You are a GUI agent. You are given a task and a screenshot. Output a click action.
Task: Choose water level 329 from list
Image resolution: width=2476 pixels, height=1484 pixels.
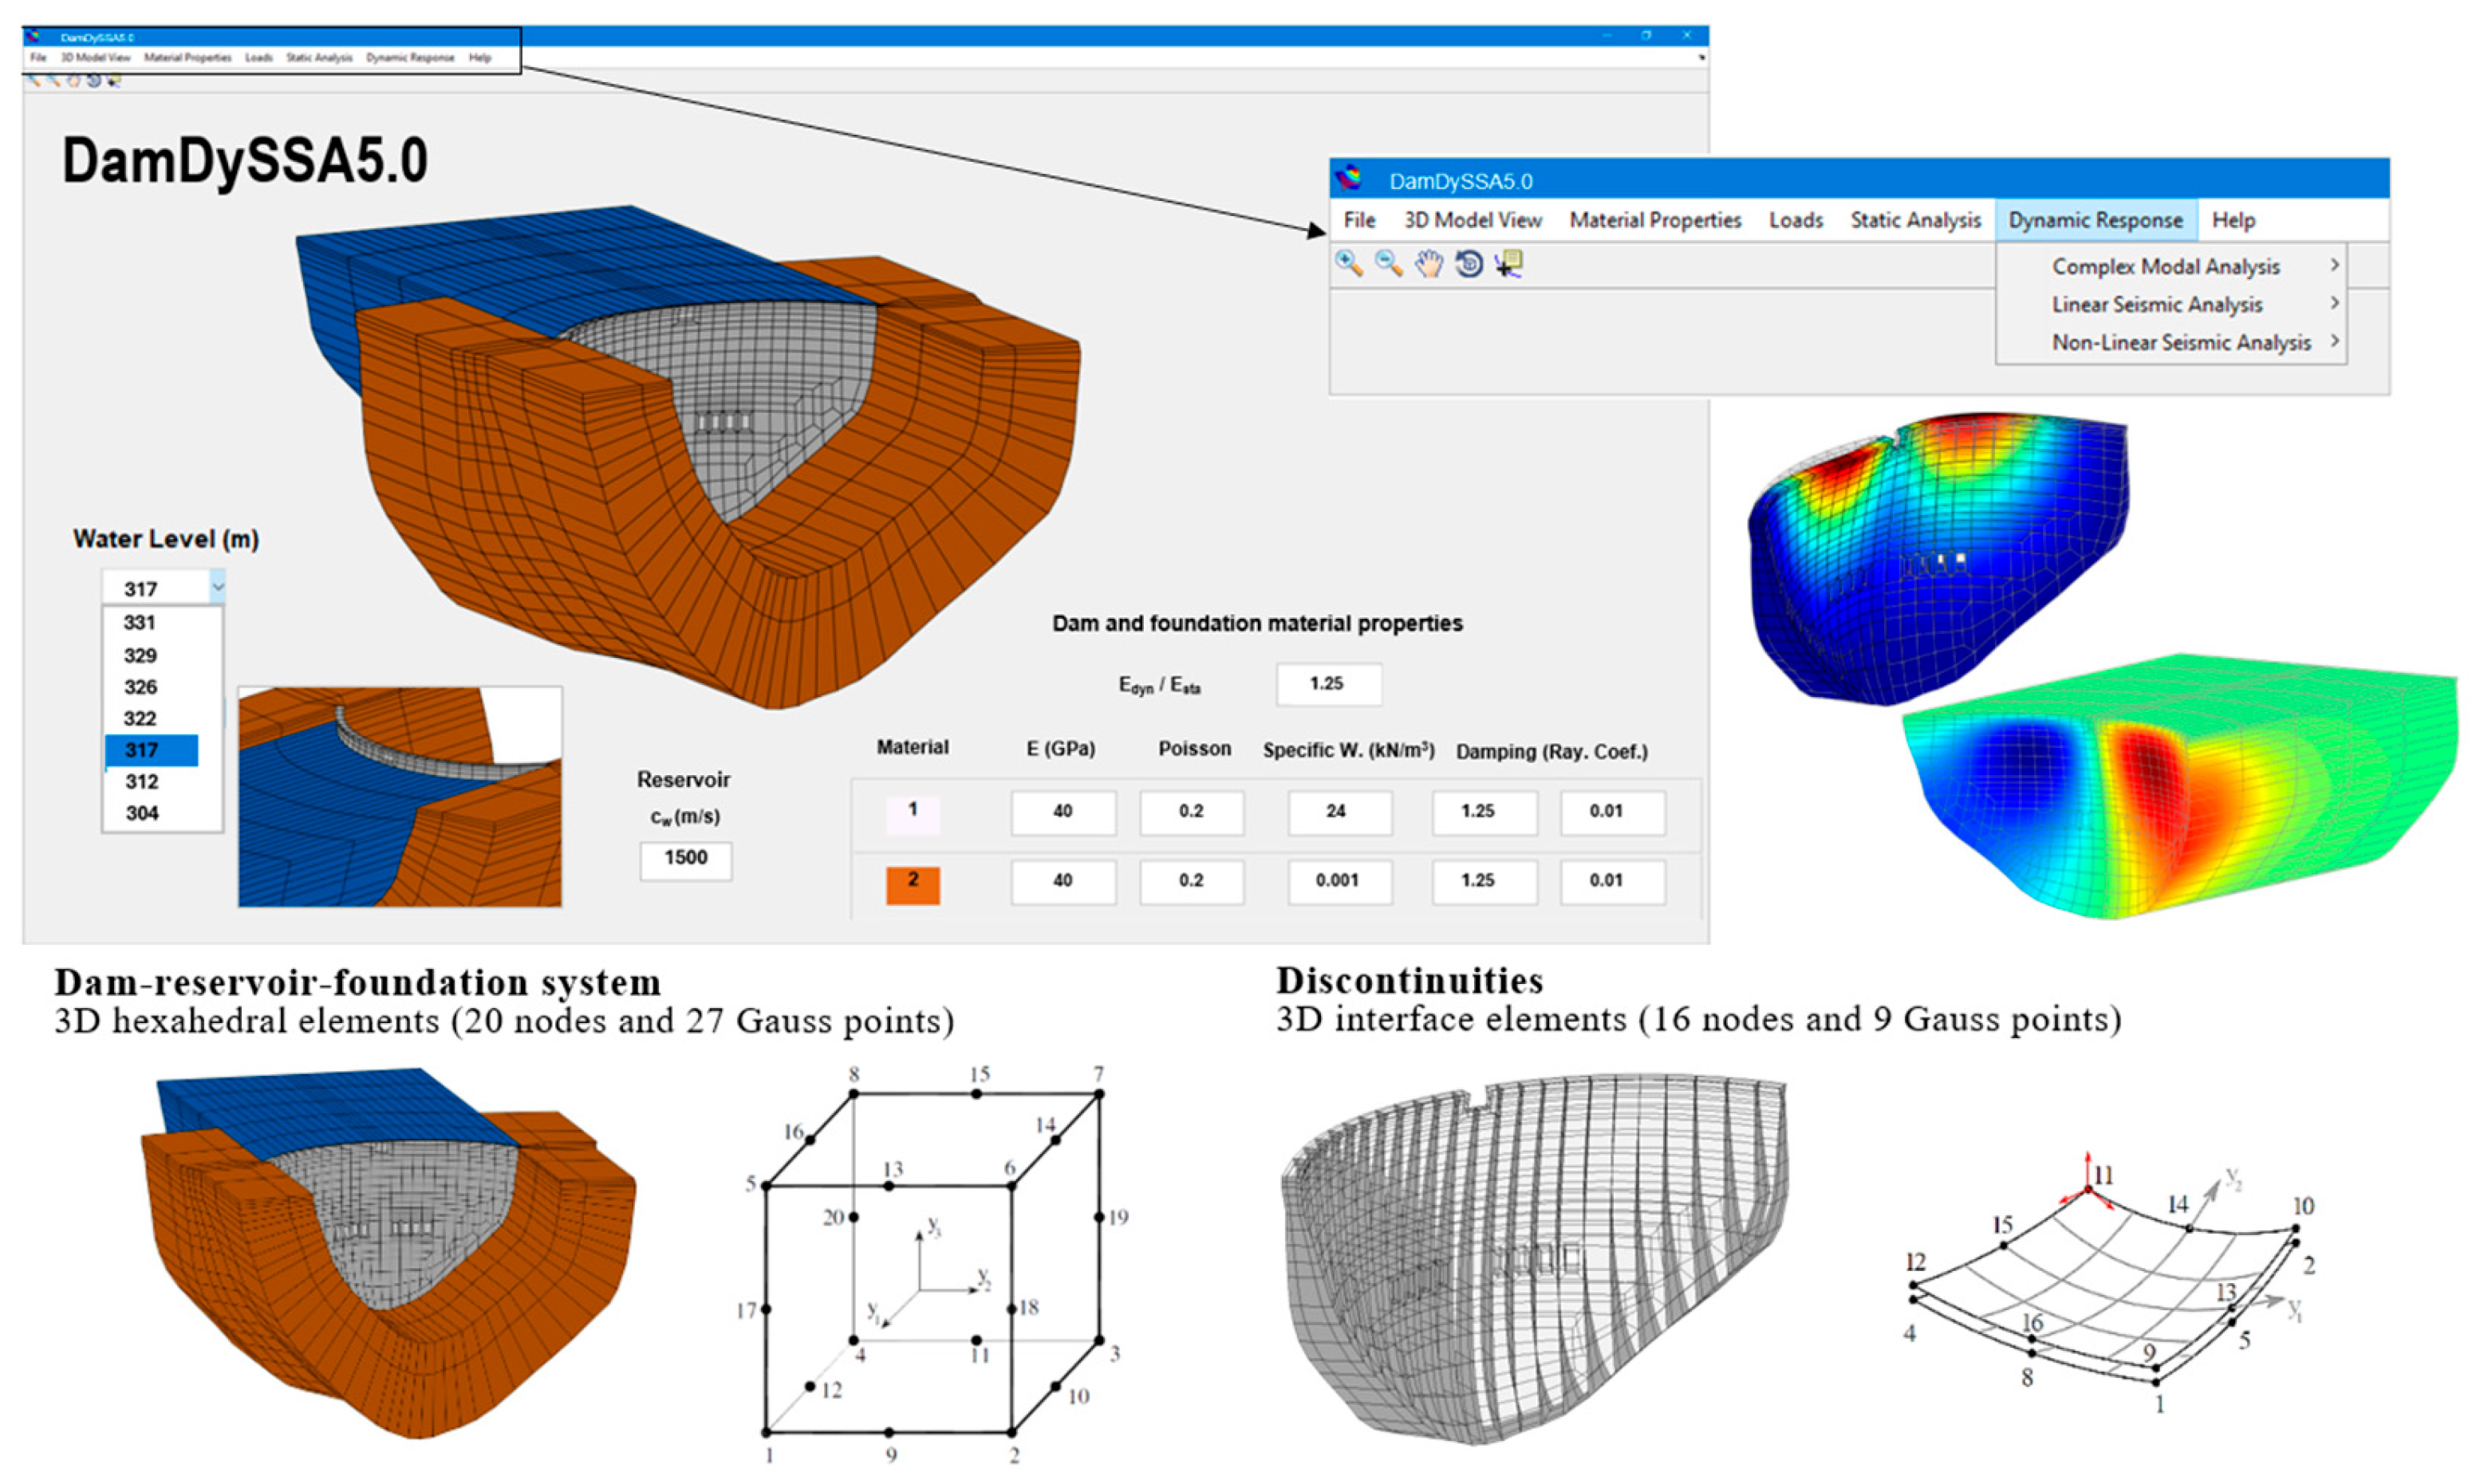click(x=140, y=656)
